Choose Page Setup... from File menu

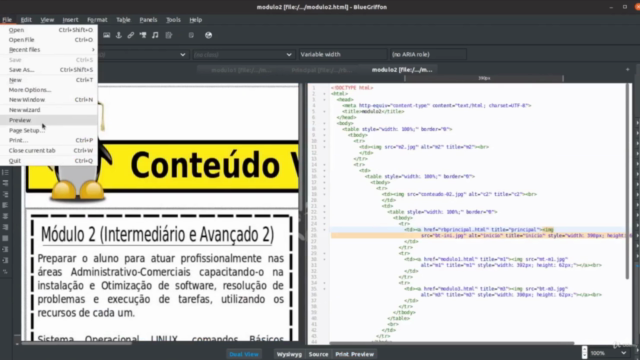[49, 130]
